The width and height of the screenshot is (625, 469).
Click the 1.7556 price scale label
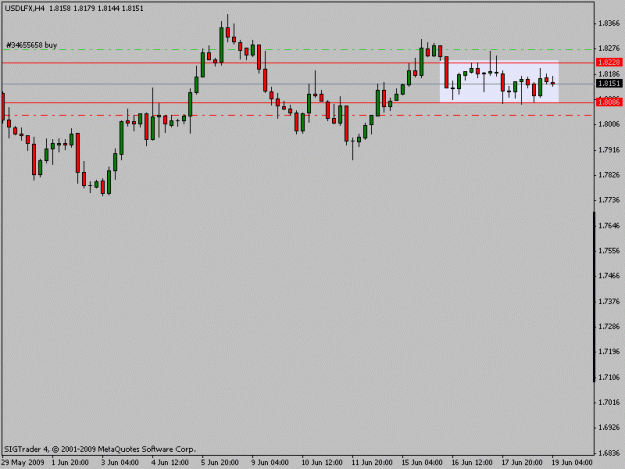coord(609,251)
